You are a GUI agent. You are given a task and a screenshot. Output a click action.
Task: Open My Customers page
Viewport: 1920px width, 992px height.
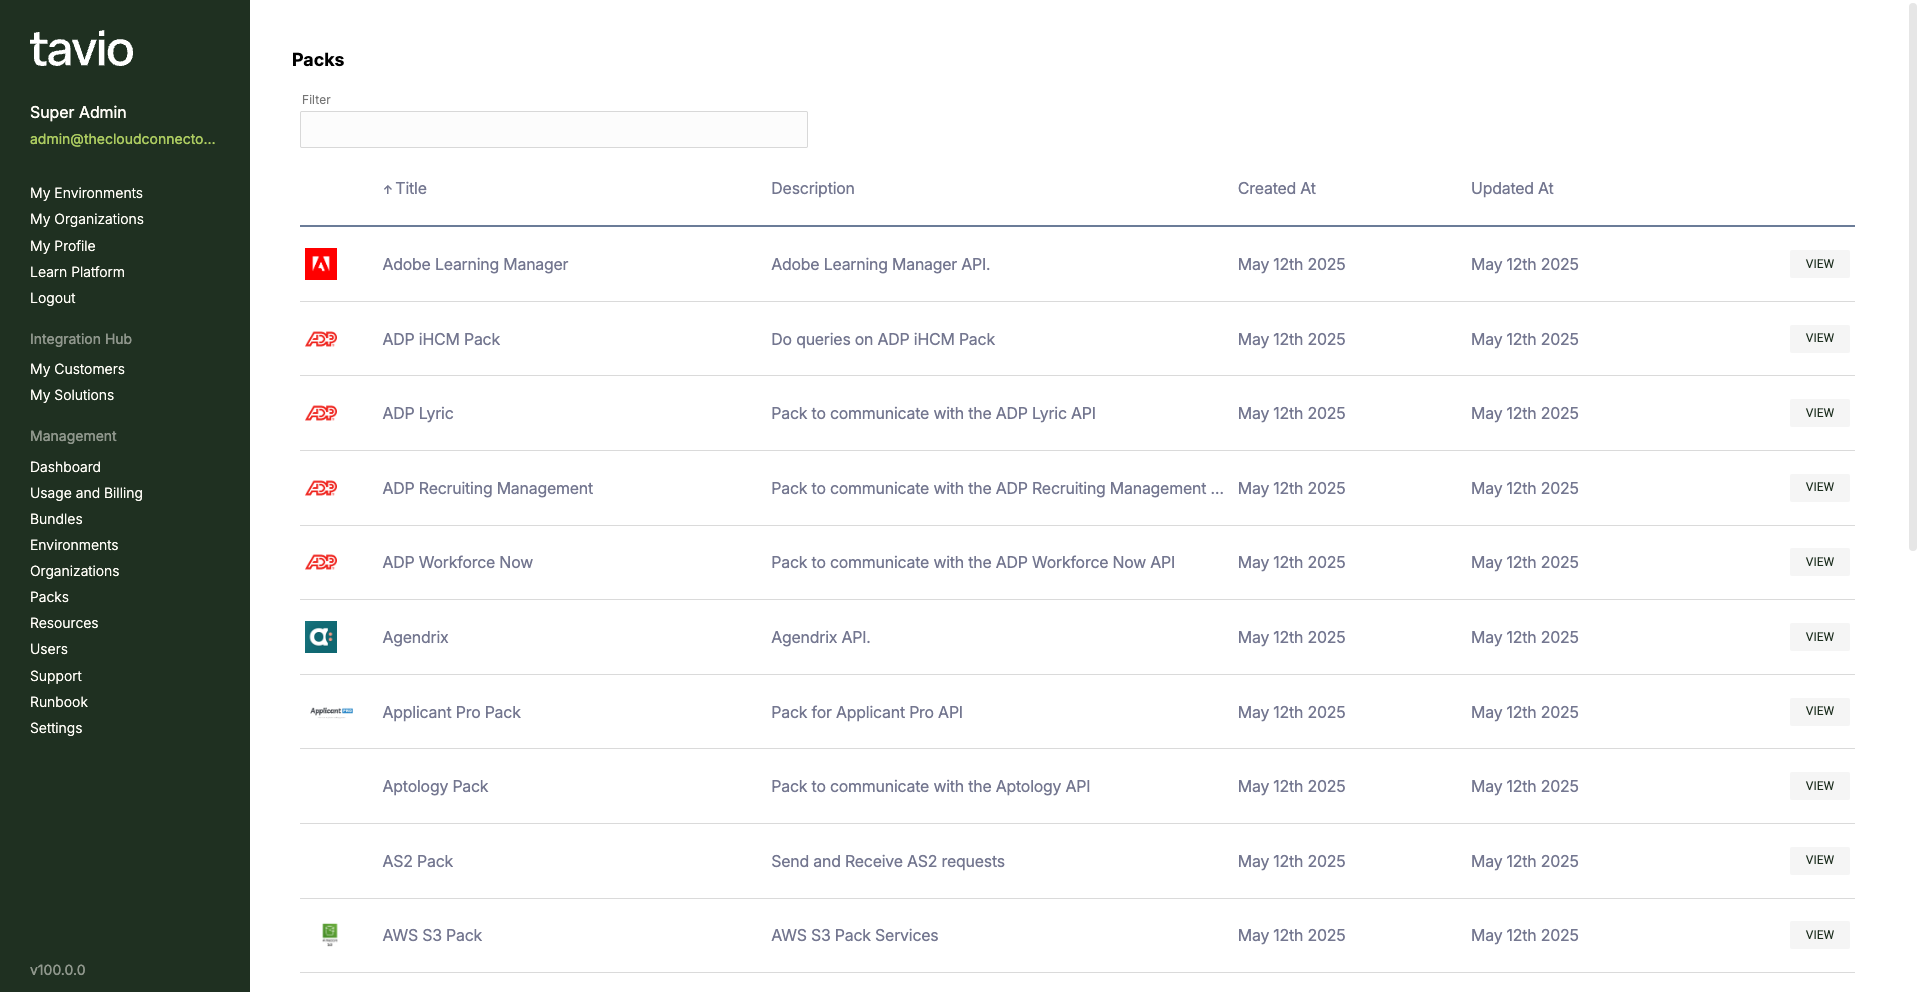(x=77, y=369)
